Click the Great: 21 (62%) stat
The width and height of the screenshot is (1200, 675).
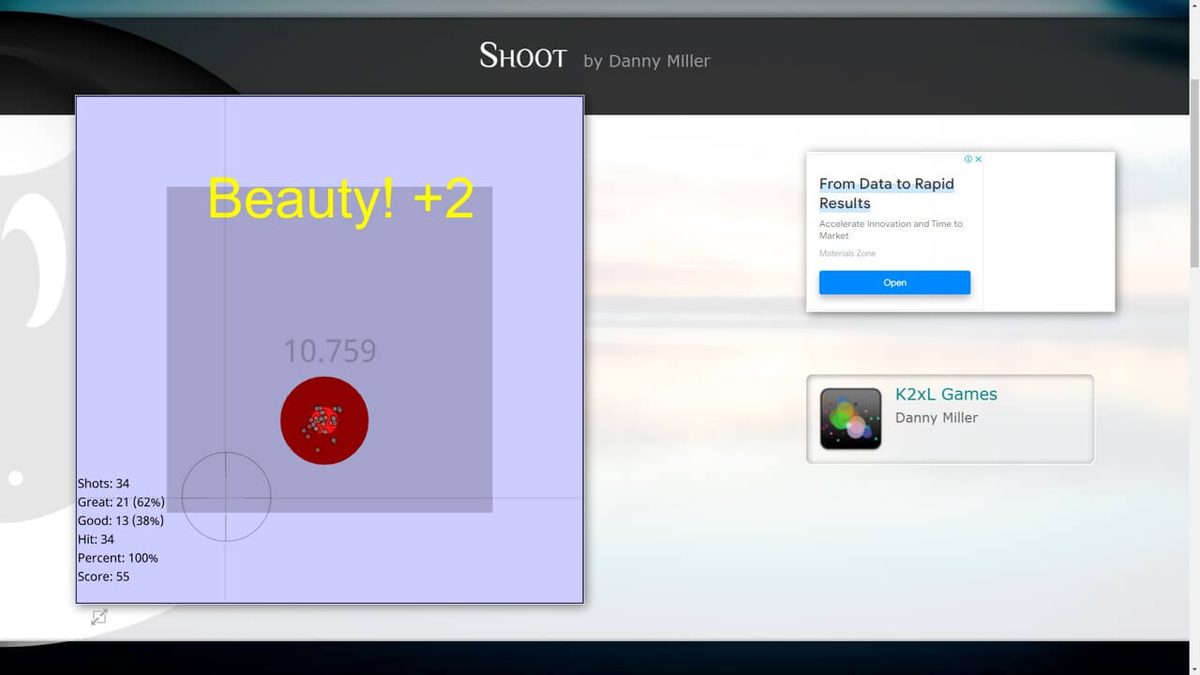(x=121, y=502)
